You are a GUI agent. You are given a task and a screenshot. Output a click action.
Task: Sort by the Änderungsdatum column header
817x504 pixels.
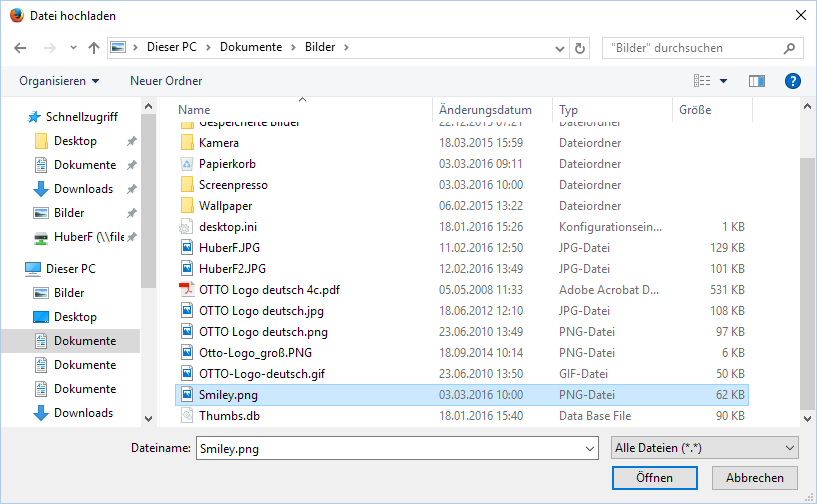[485, 110]
